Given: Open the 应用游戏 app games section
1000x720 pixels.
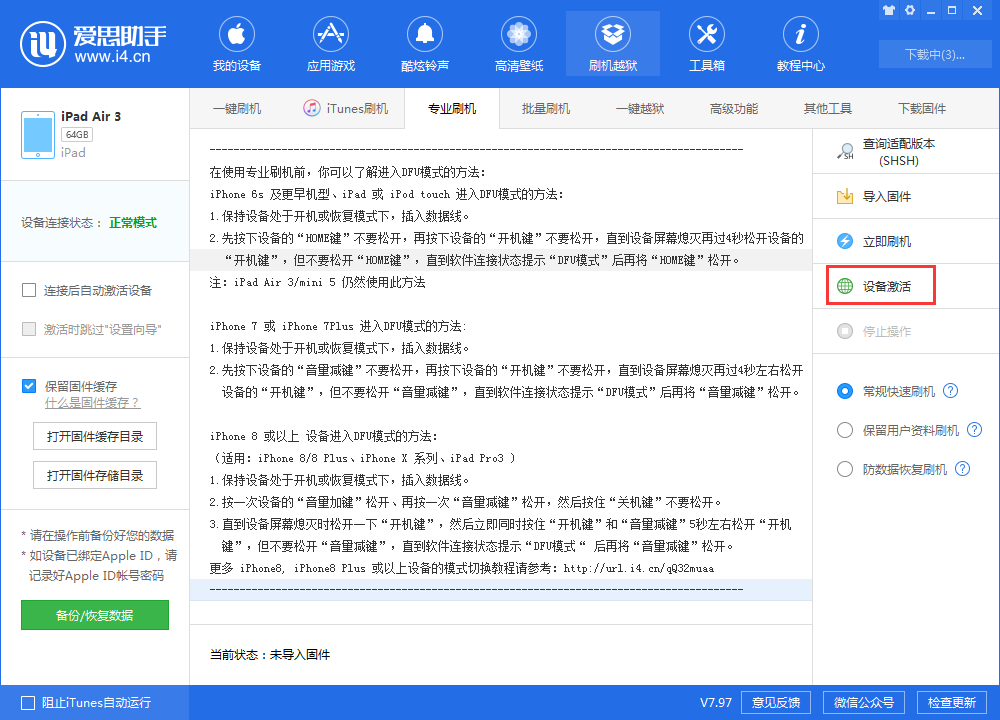Looking at the screenshot, I should pyautogui.click(x=330, y=43).
